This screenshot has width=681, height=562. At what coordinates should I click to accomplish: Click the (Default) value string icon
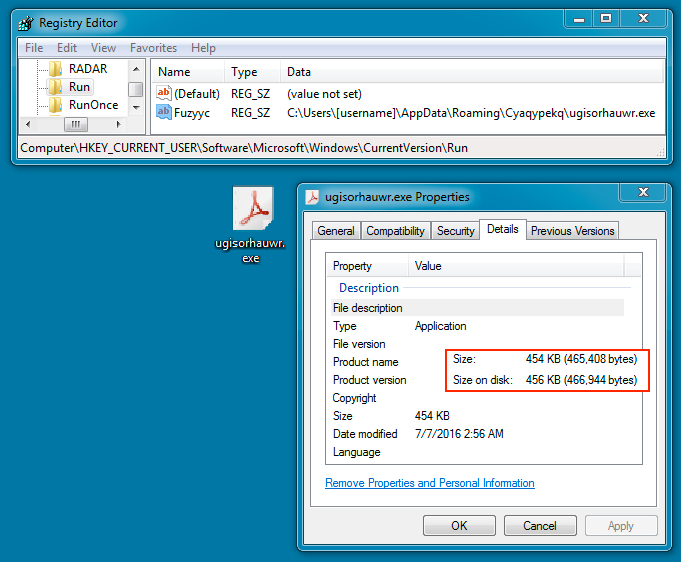[164, 93]
